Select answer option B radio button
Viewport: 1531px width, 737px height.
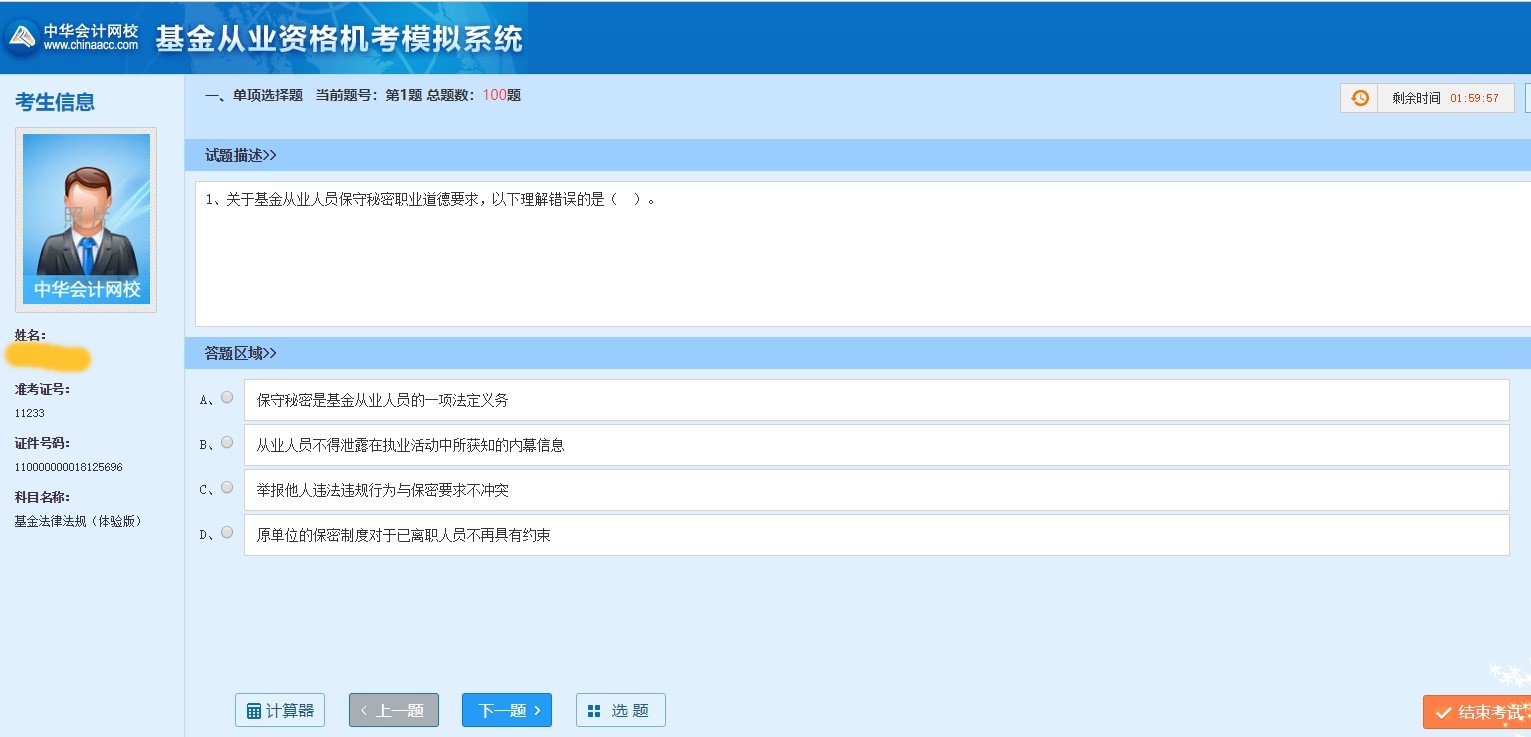227,442
